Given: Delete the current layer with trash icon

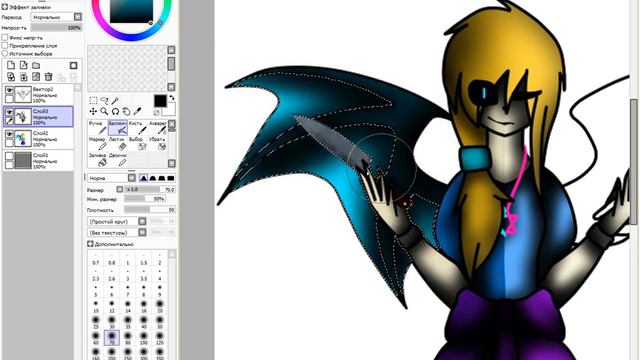Looking at the screenshot, I should (x=49, y=76).
